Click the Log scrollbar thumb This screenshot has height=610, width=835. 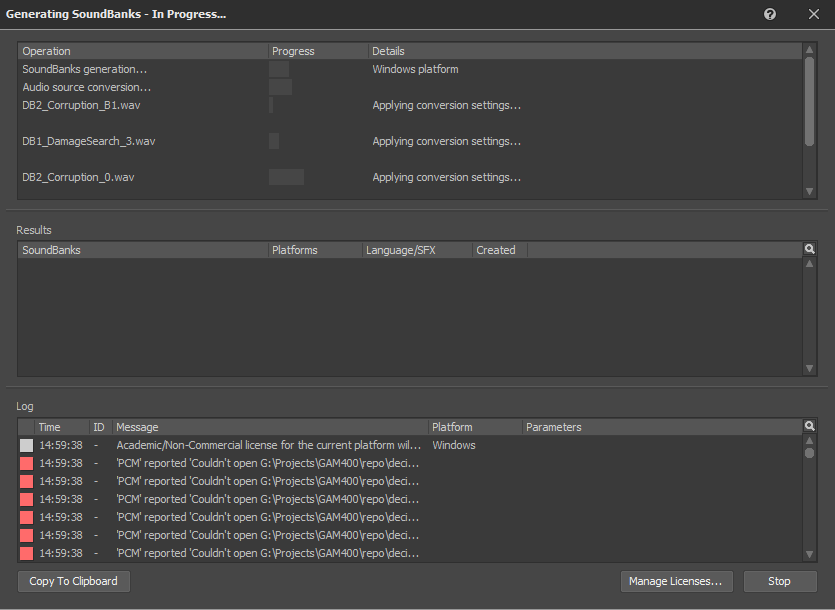[809, 453]
